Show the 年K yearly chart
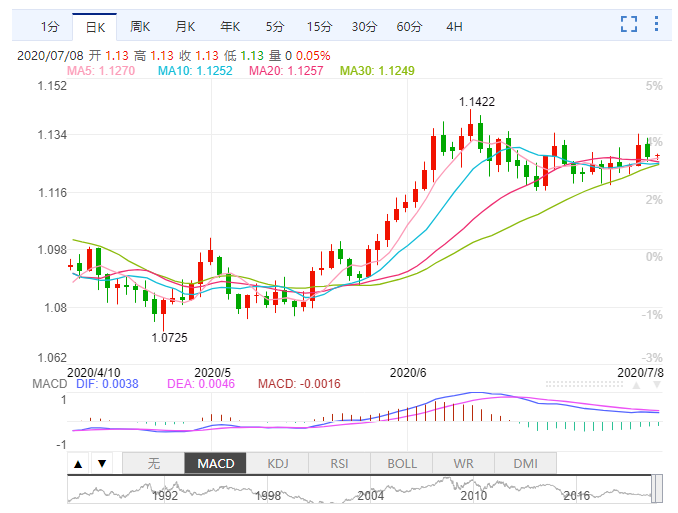The image size is (678, 513). tap(230, 26)
